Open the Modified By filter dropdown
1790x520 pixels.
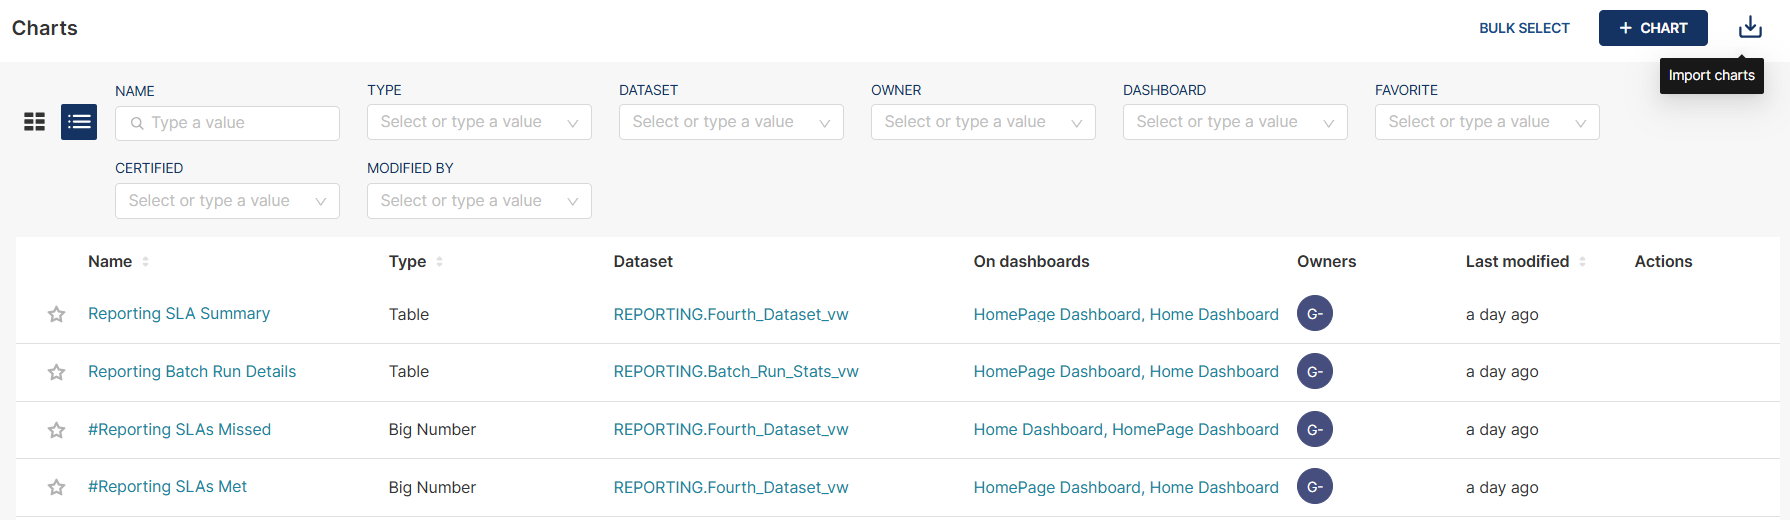[x=479, y=201]
